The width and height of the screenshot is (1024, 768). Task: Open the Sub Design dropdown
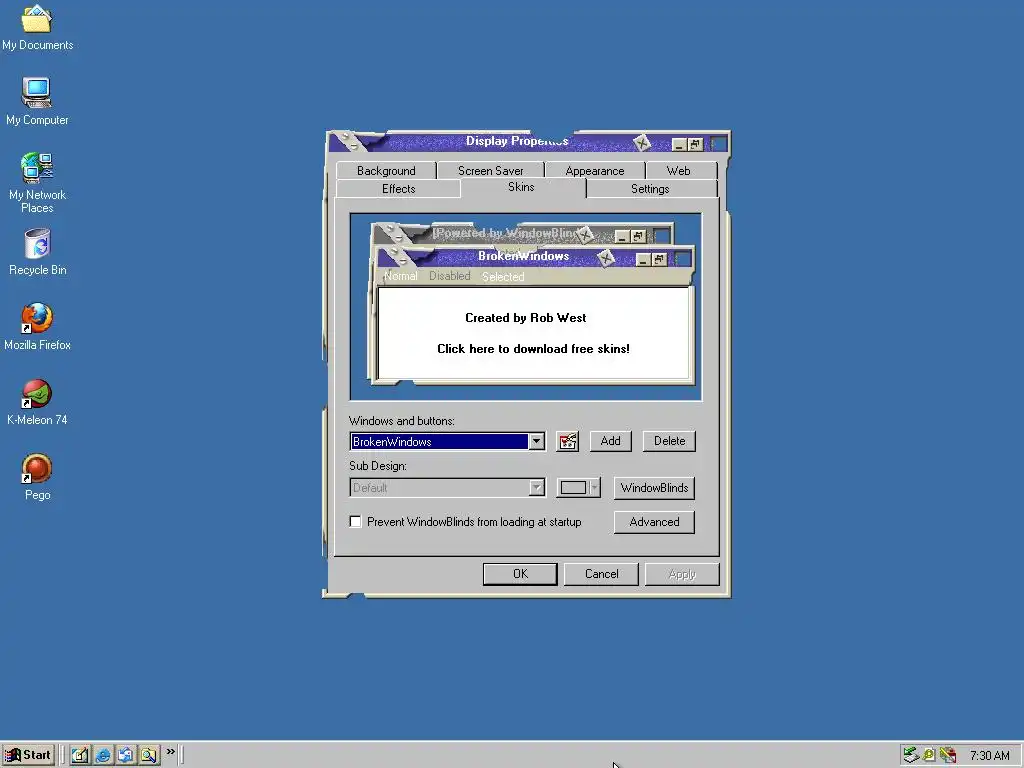point(536,488)
